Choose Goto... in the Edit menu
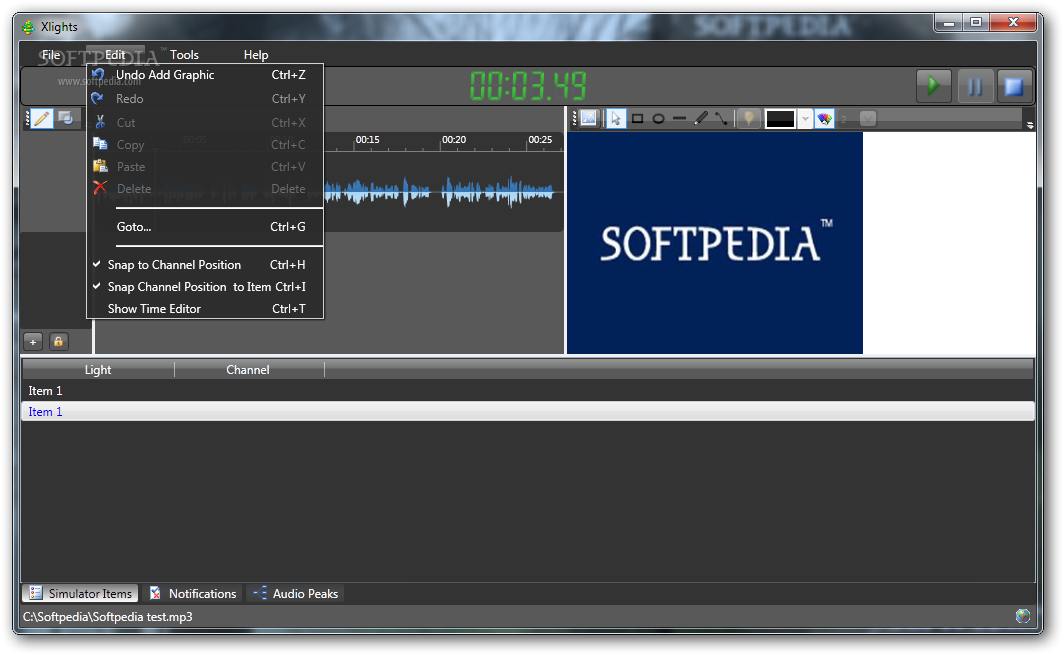This screenshot has width=1064, height=655. (205, 227)
